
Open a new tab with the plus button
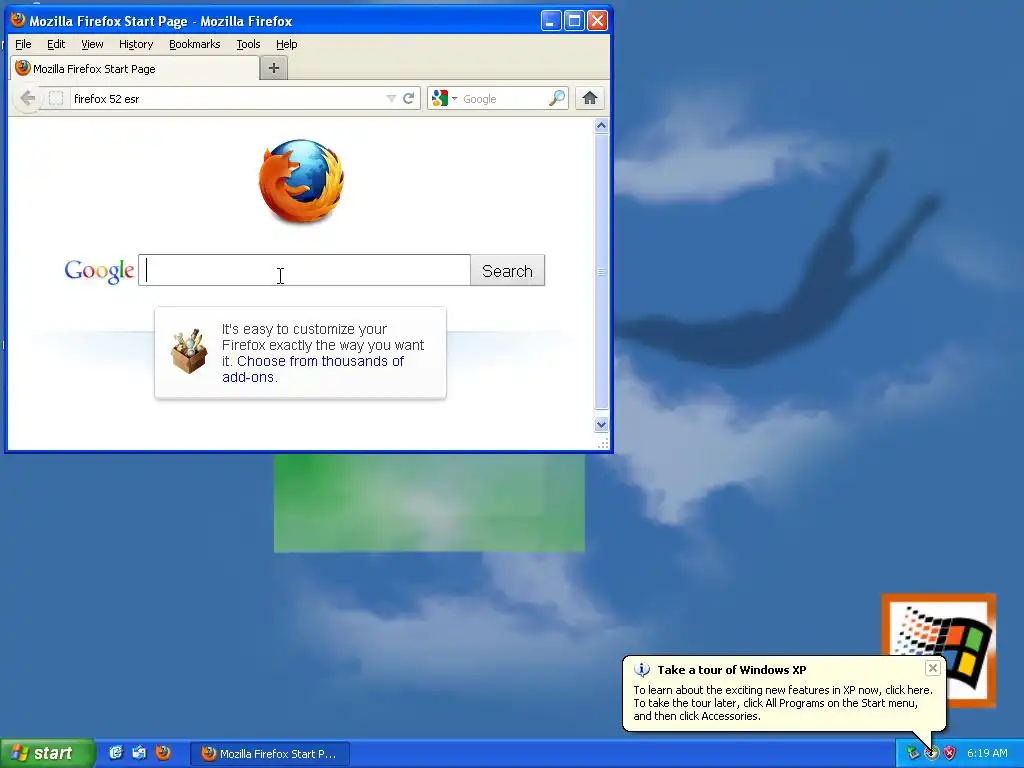pyautogui.click(x=274, y=68)
